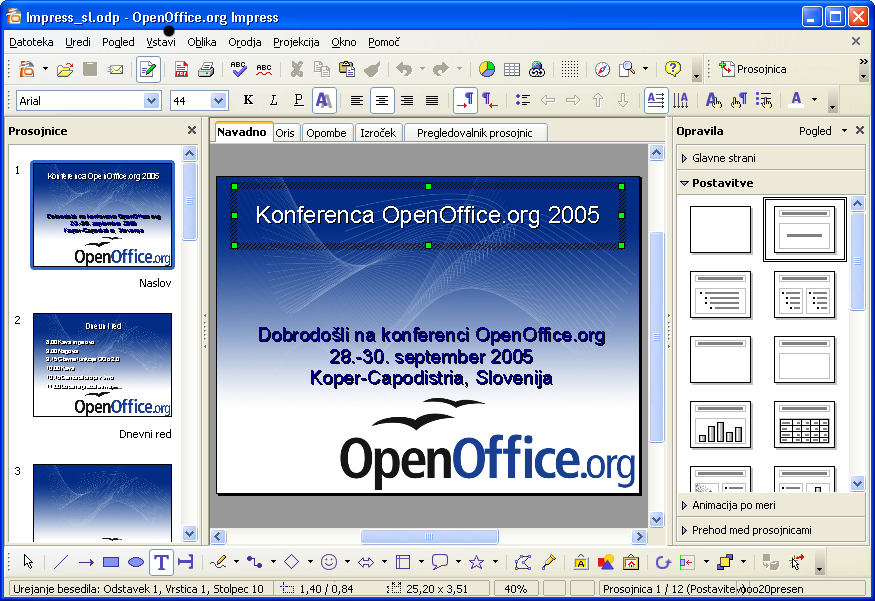Open the Arial font name dropdown
Screen dimensions: 875x601
click(x=152, y=100)
